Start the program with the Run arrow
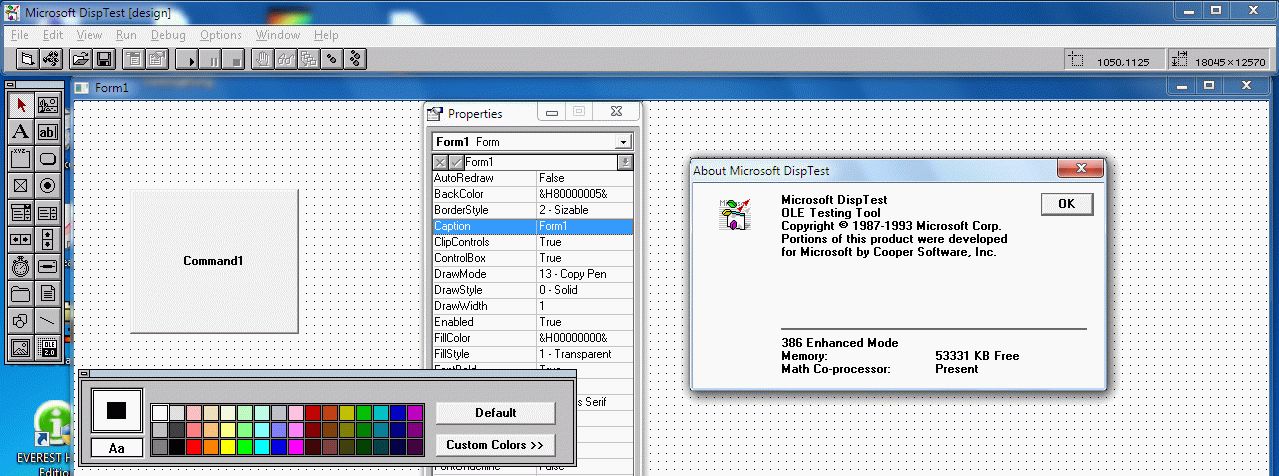This screenshot has height=476, width=1279. (x=188, y=59)
